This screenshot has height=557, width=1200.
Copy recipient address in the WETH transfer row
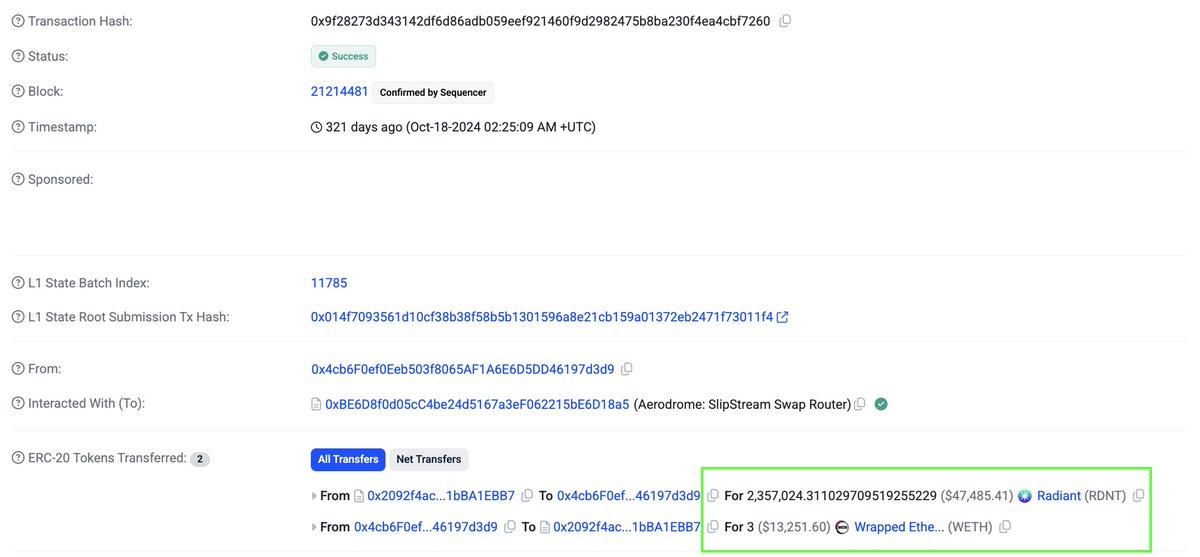point(713,527)
